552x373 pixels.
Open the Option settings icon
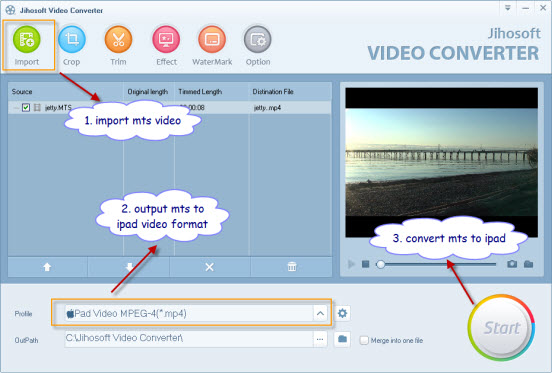[x=258, y=39]
